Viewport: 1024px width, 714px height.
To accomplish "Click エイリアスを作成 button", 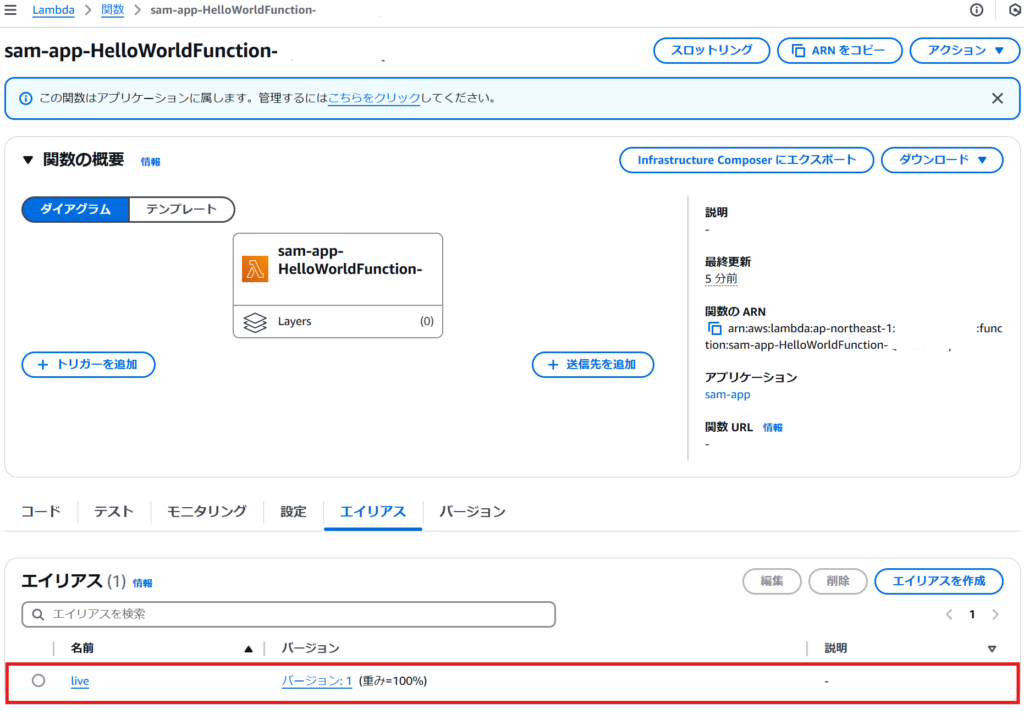I will tap(938, 581).
